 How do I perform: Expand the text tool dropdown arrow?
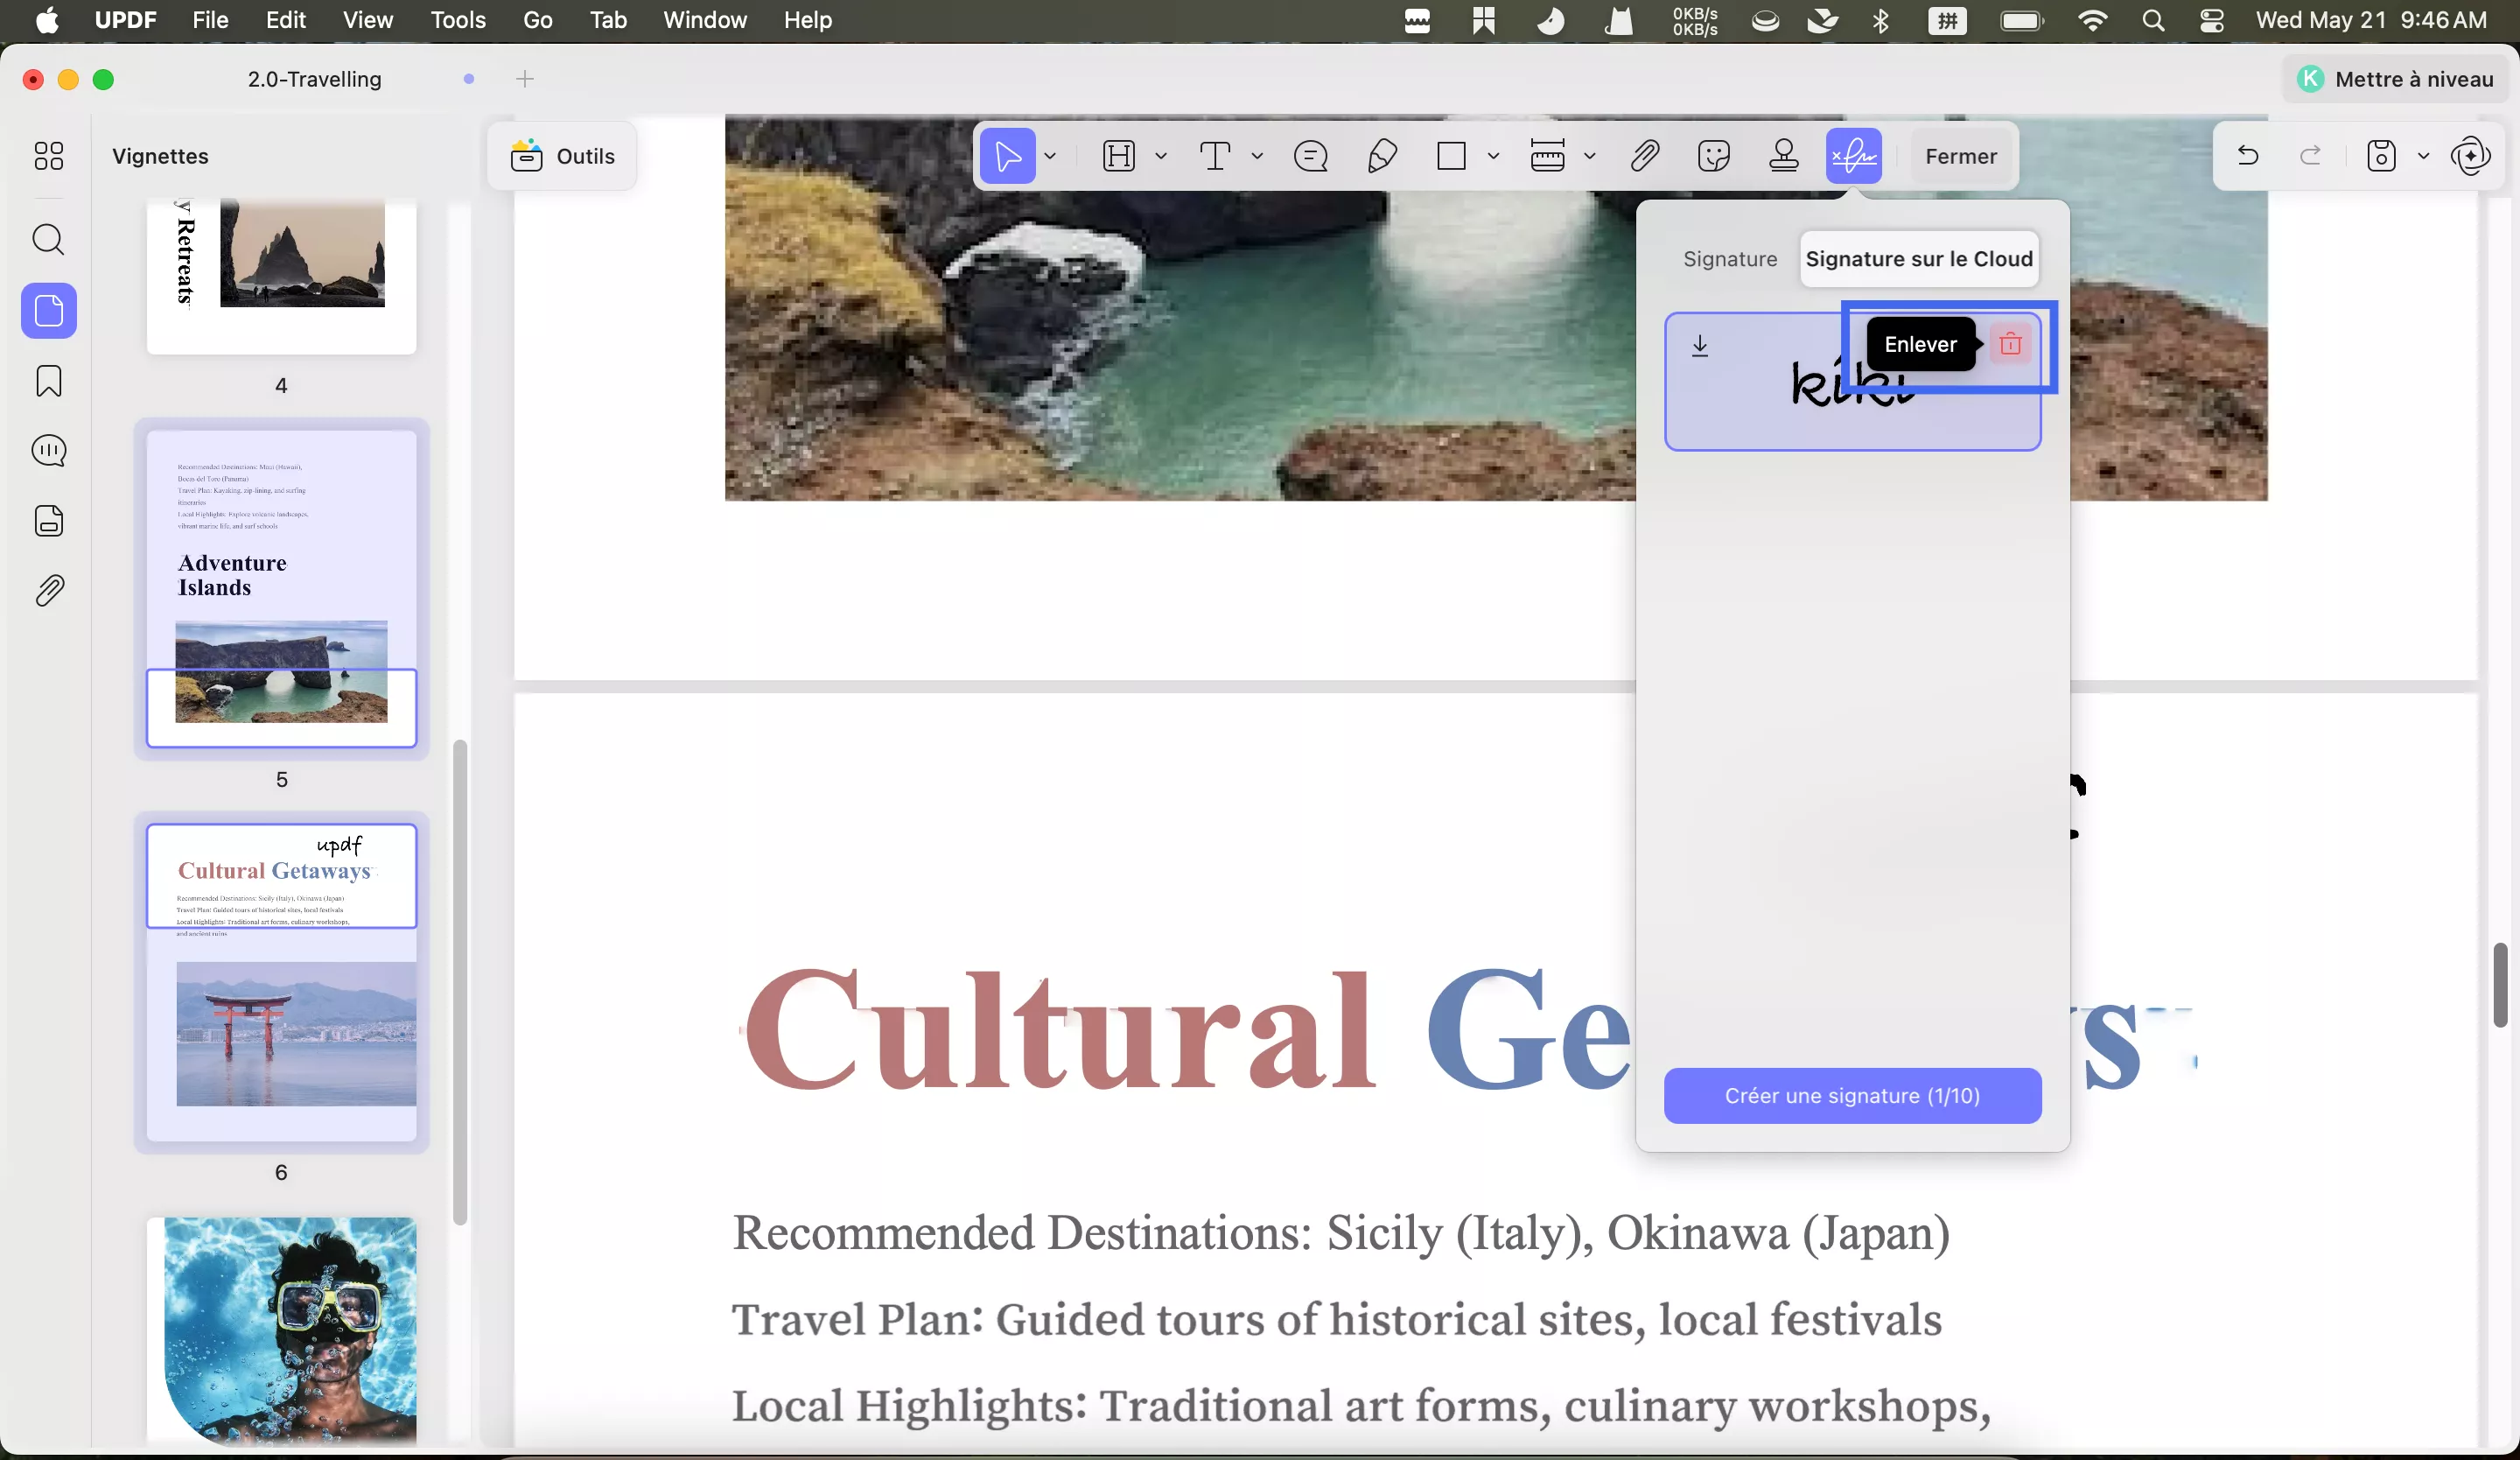[x=1257, y=156]
